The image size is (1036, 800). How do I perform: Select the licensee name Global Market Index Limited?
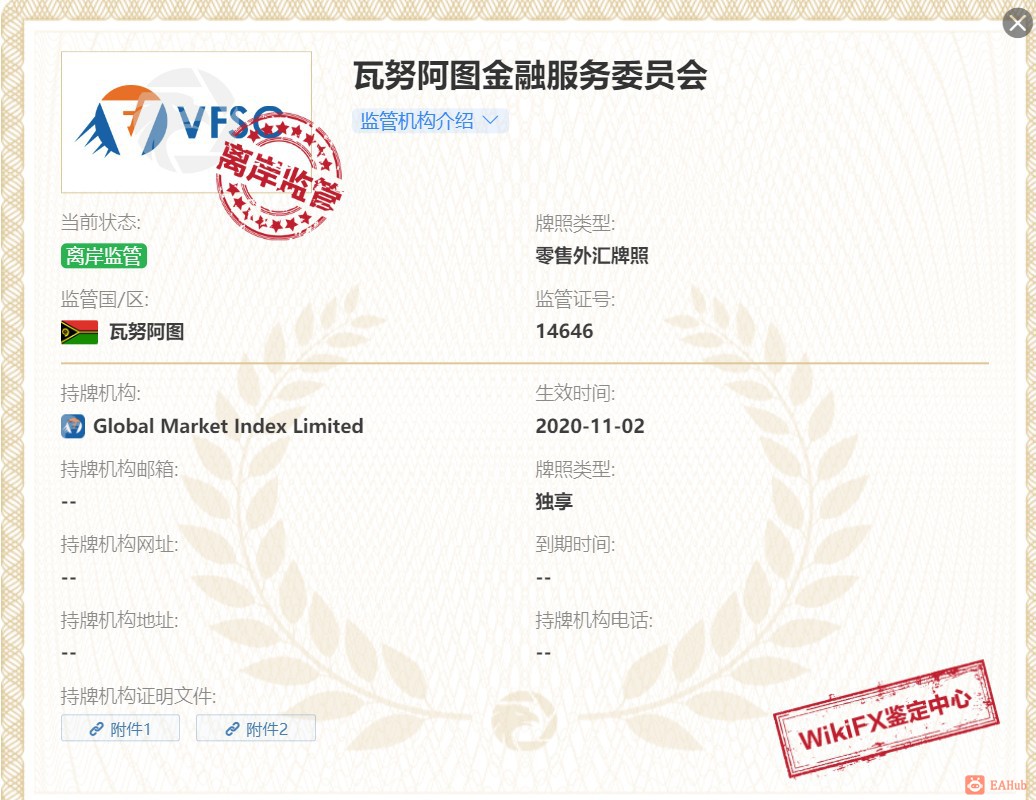228,426
